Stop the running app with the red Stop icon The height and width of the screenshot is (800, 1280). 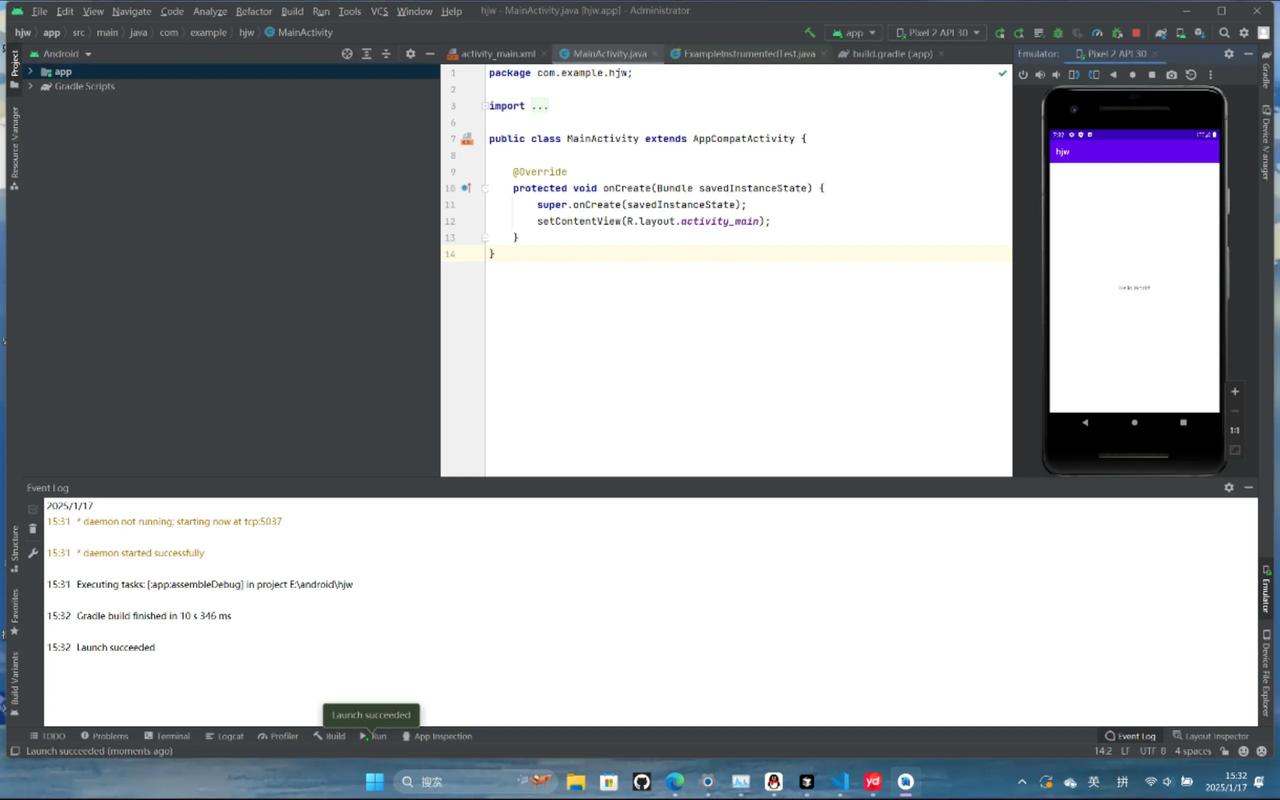[1137, 32]
